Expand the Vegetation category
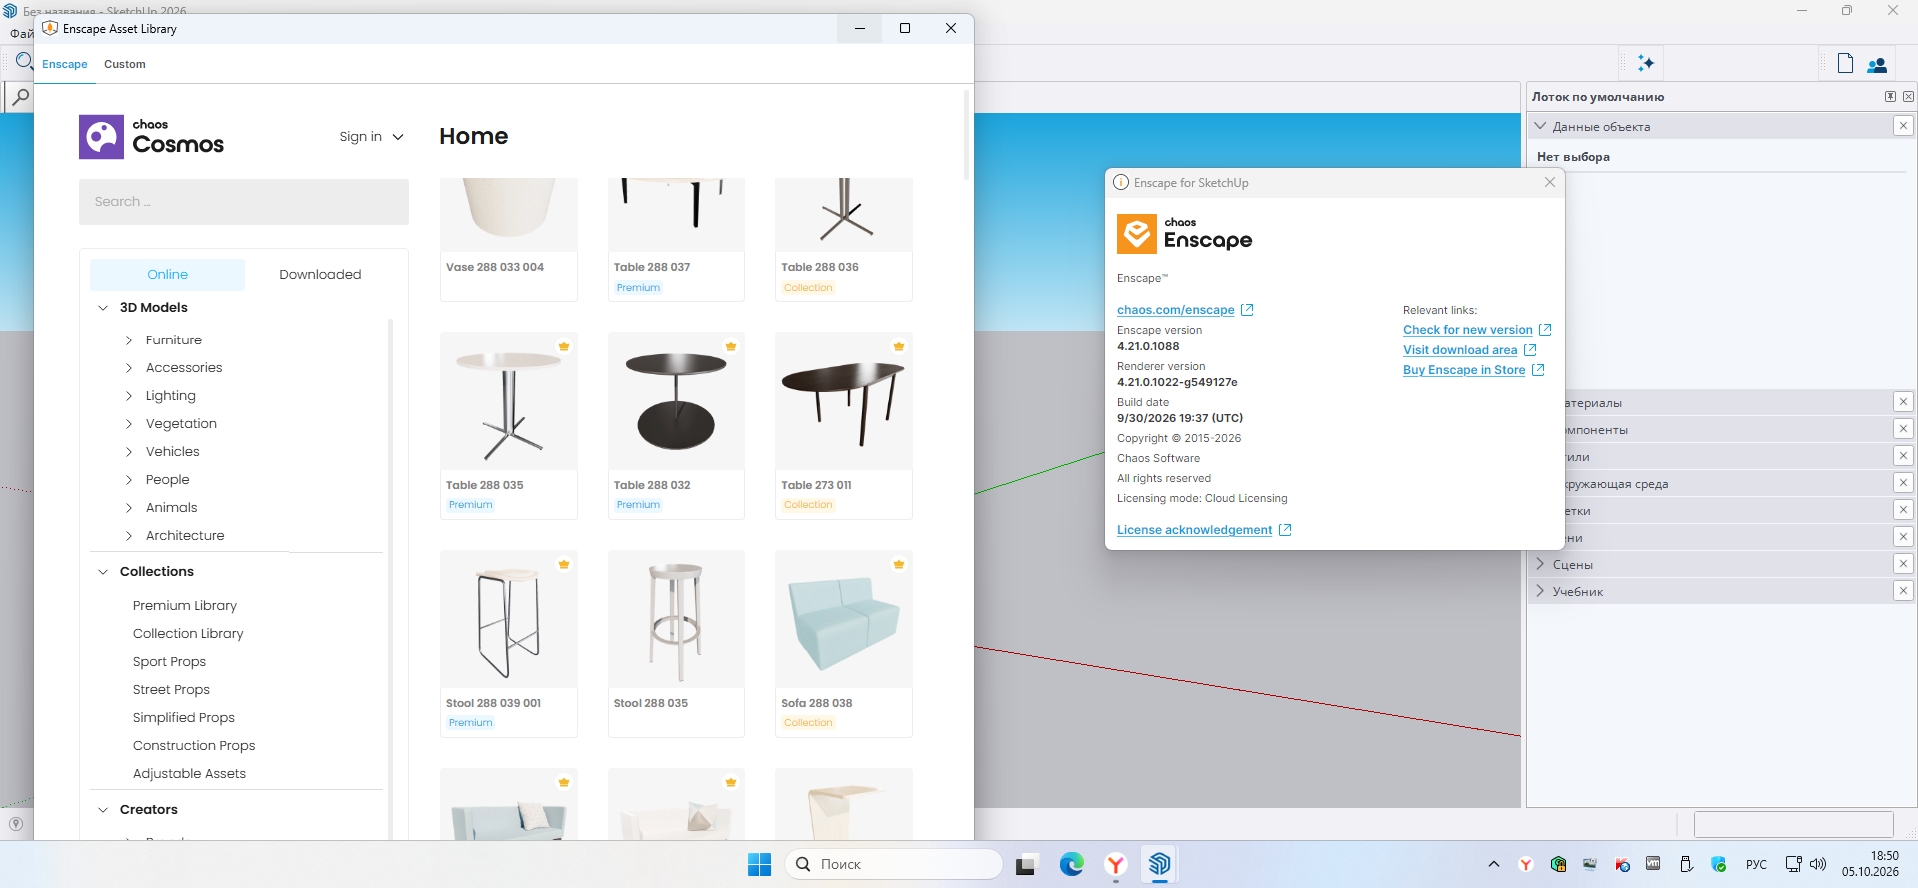 click(129, 425)
